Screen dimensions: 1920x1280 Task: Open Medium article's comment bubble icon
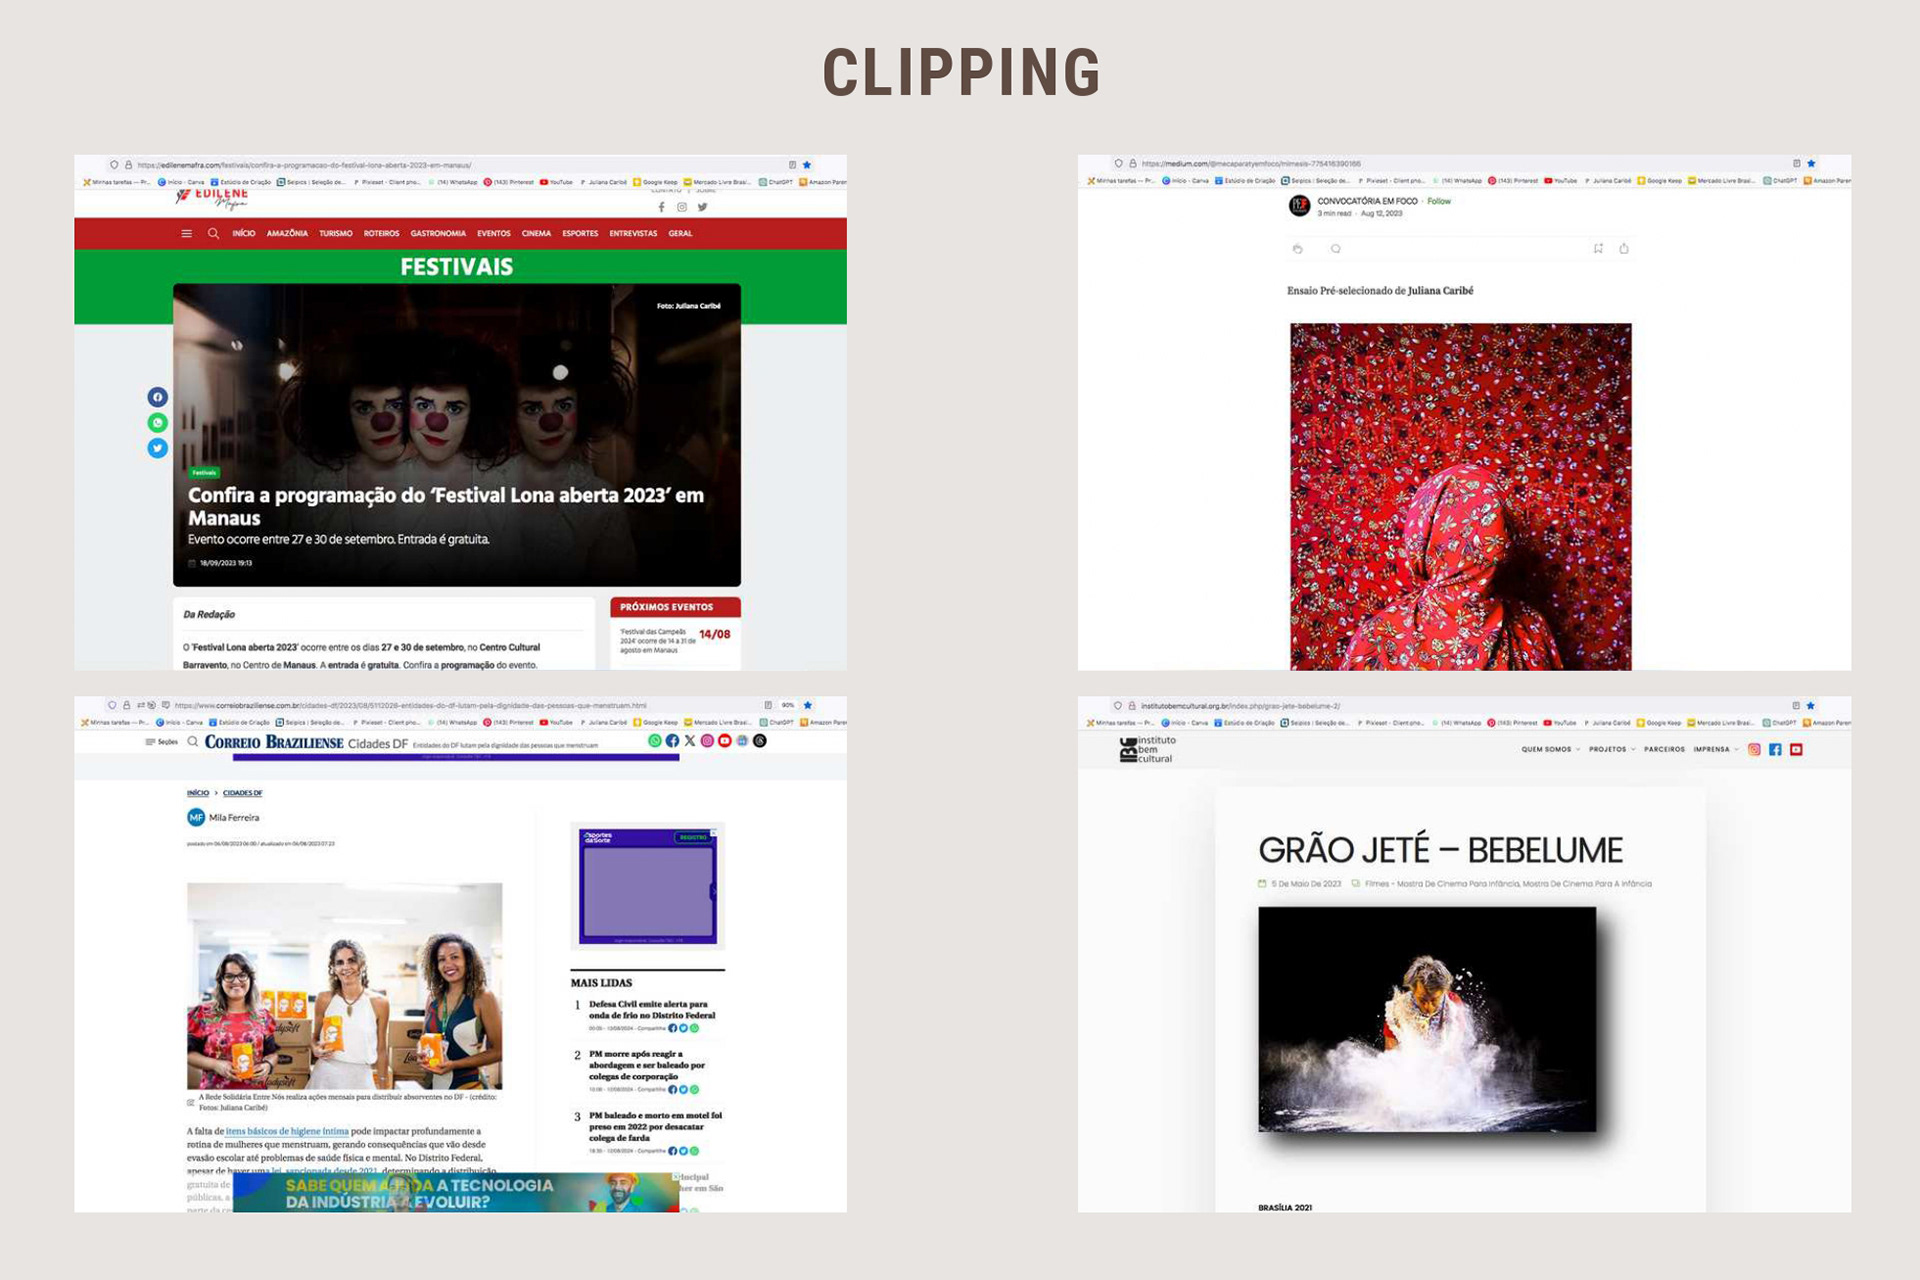[x=1336, y=249]
